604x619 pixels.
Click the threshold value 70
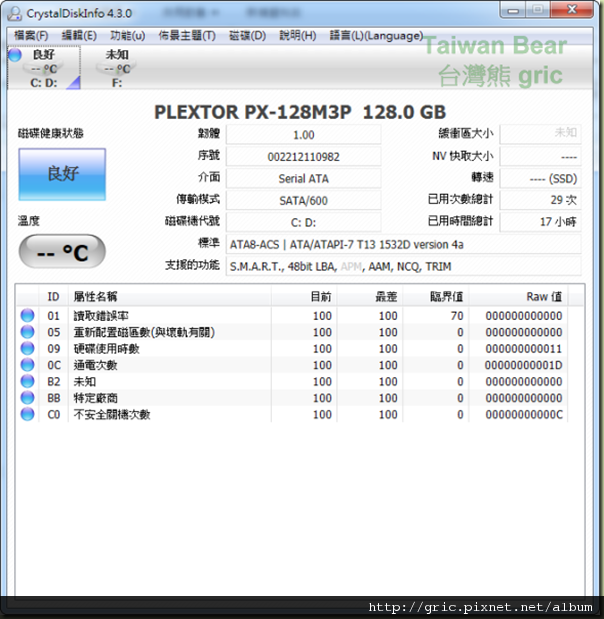pos(457,315)
